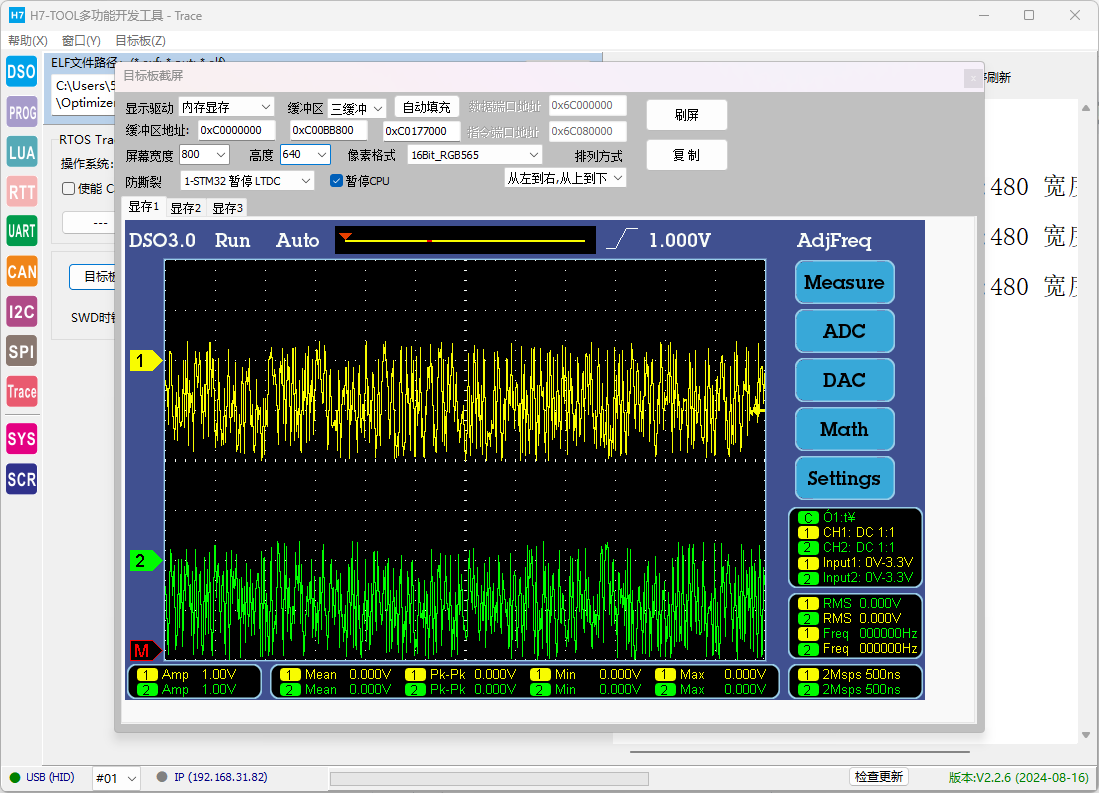
Task: Expand the 显示驱动 内存显存 dropdown
Action: [226, 107]
